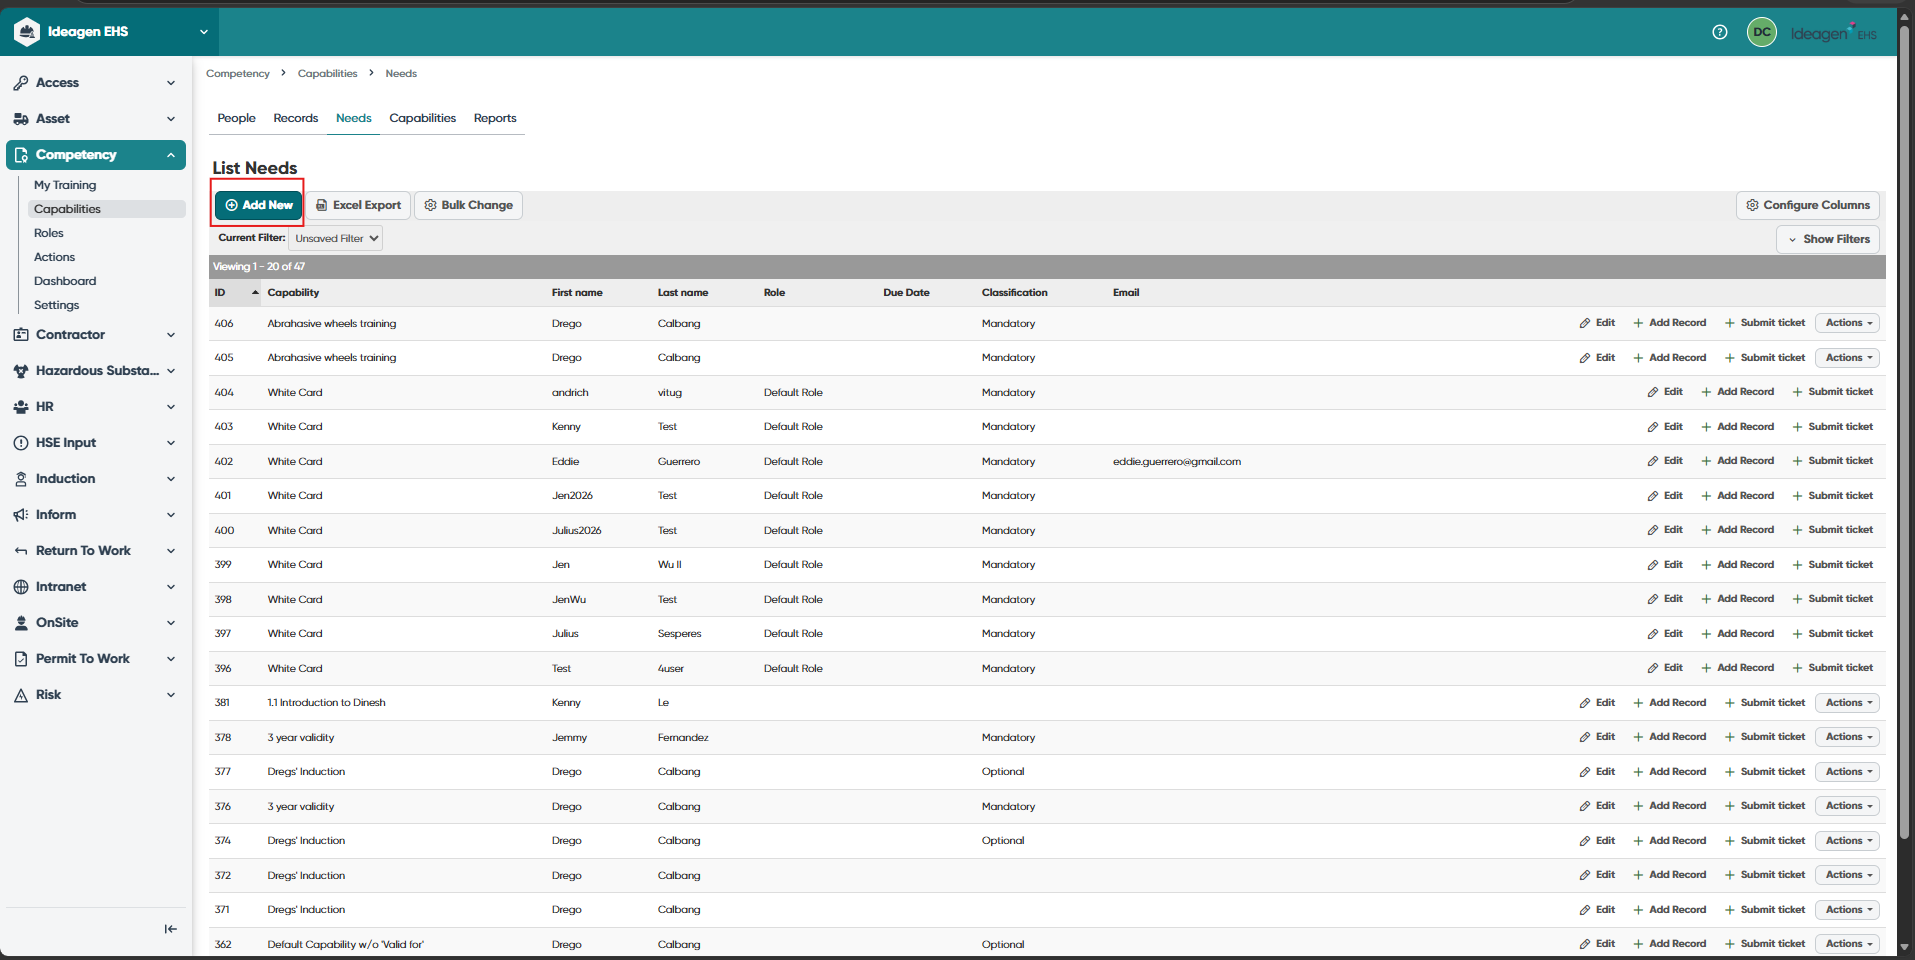
Task: Click Edit for row 402
Action: tap(1664, 461)
